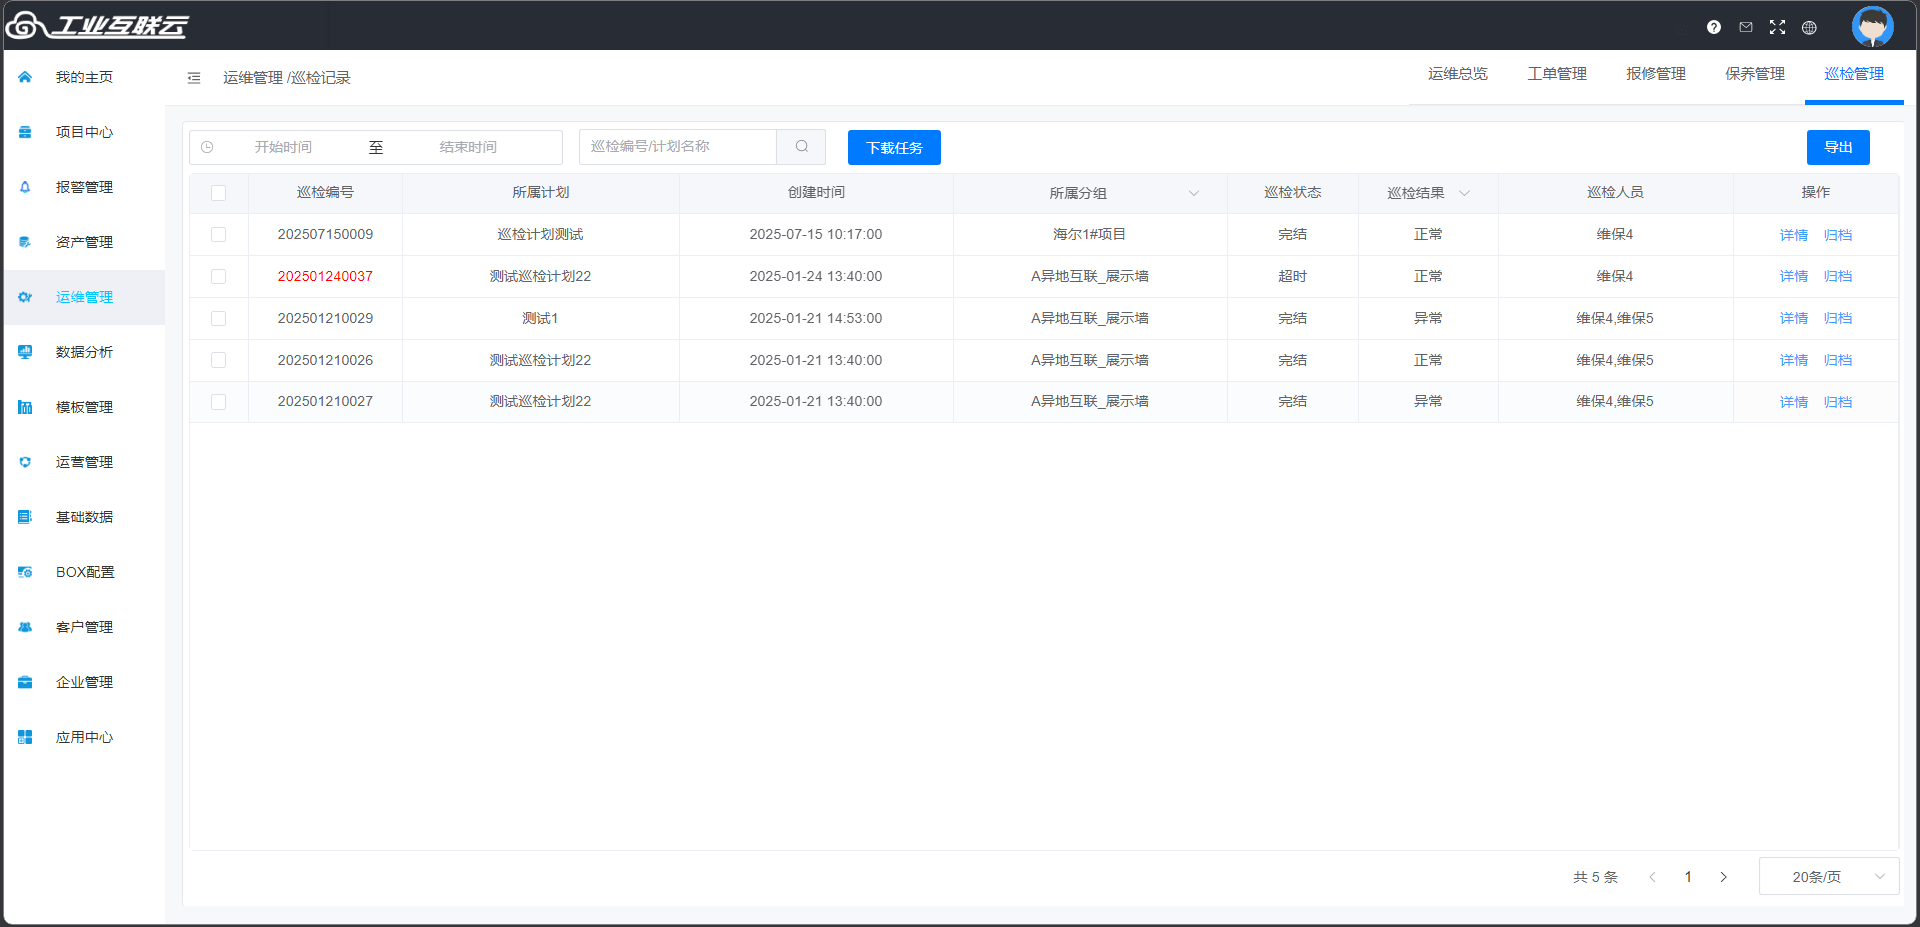Click the 2025-01-21 14:53:00 time cell

(816, 318)
